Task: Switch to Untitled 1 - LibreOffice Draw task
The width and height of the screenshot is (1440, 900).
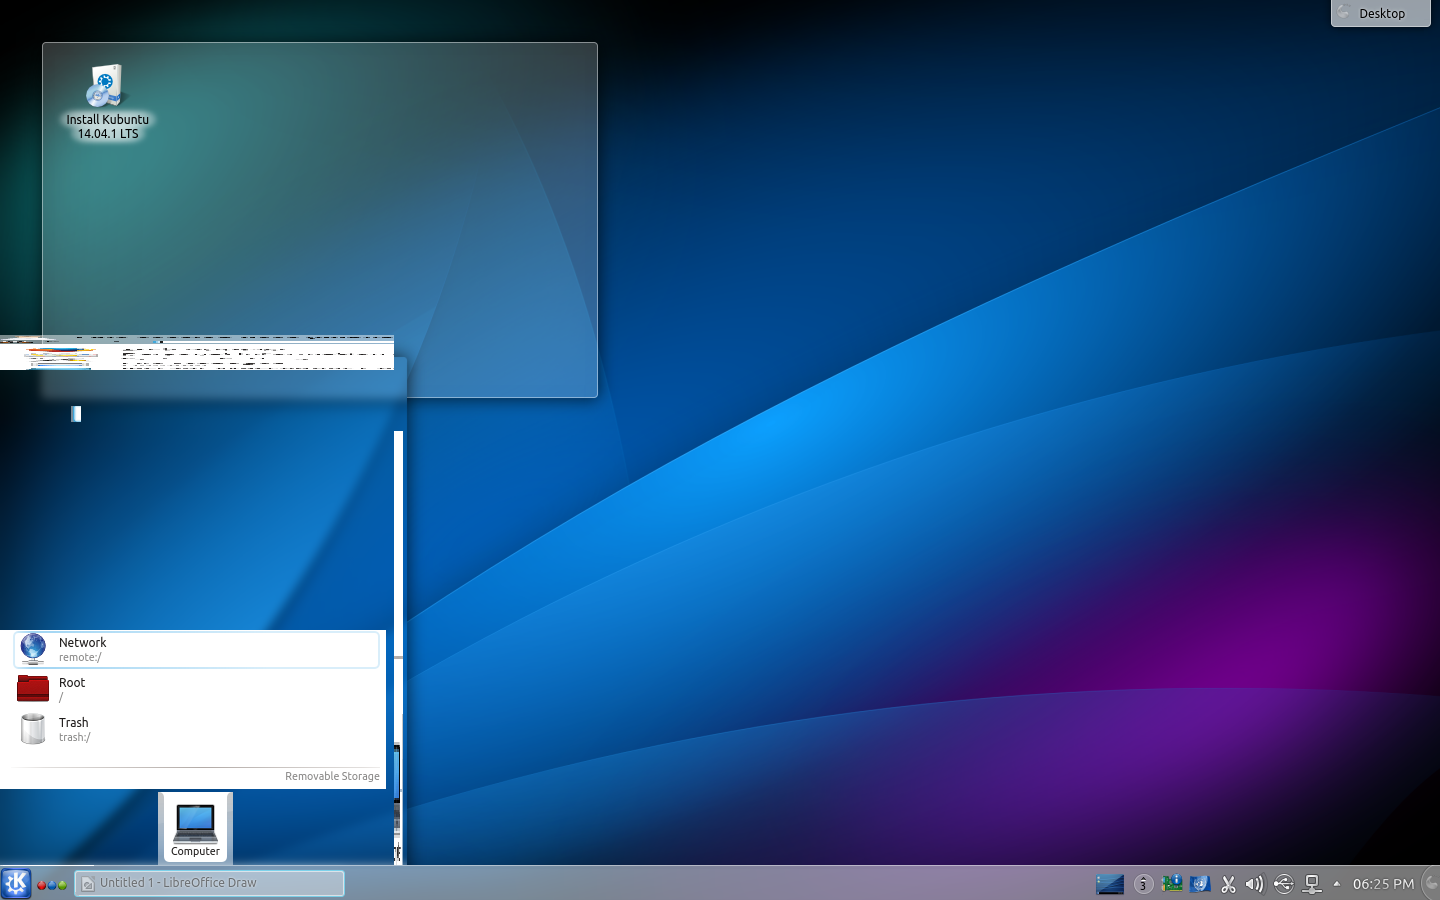Action: click(x=209, y=883)
